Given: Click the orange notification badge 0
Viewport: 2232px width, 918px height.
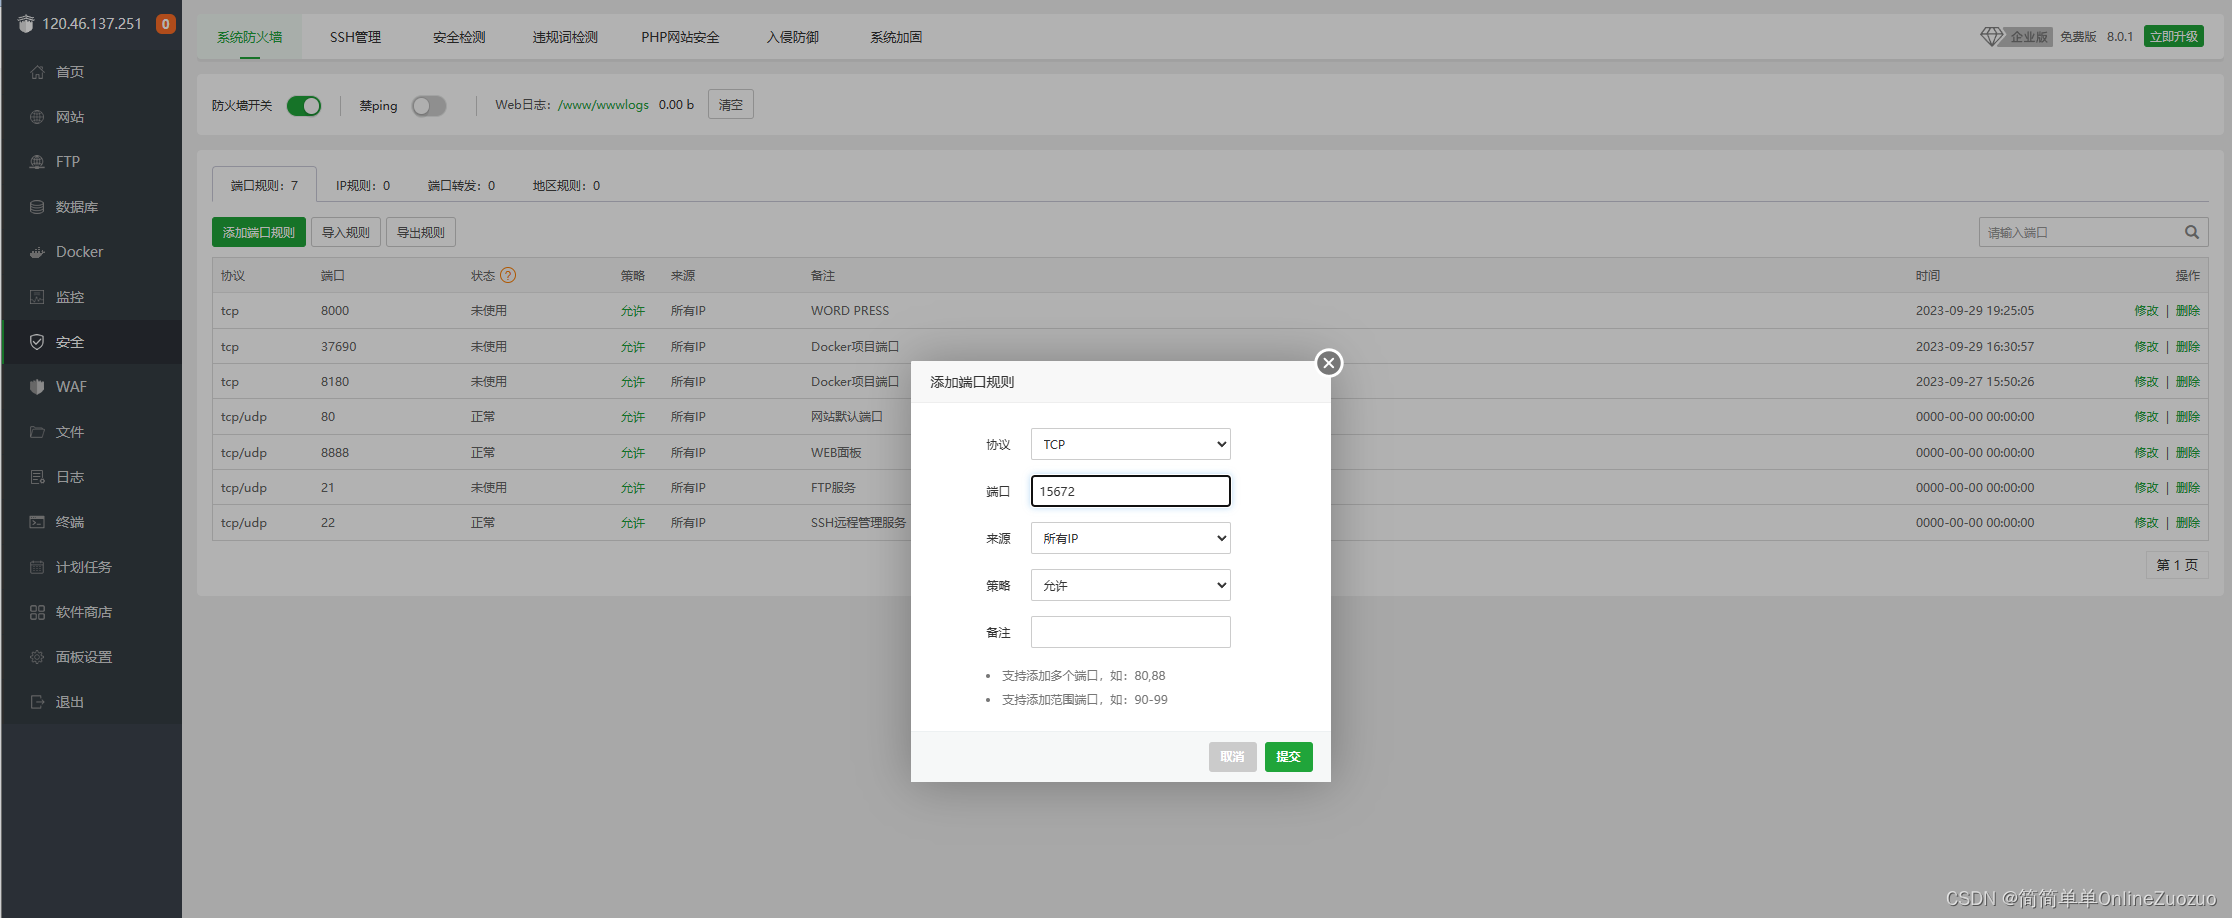Looking at the screenshot, I should [166, 24].
